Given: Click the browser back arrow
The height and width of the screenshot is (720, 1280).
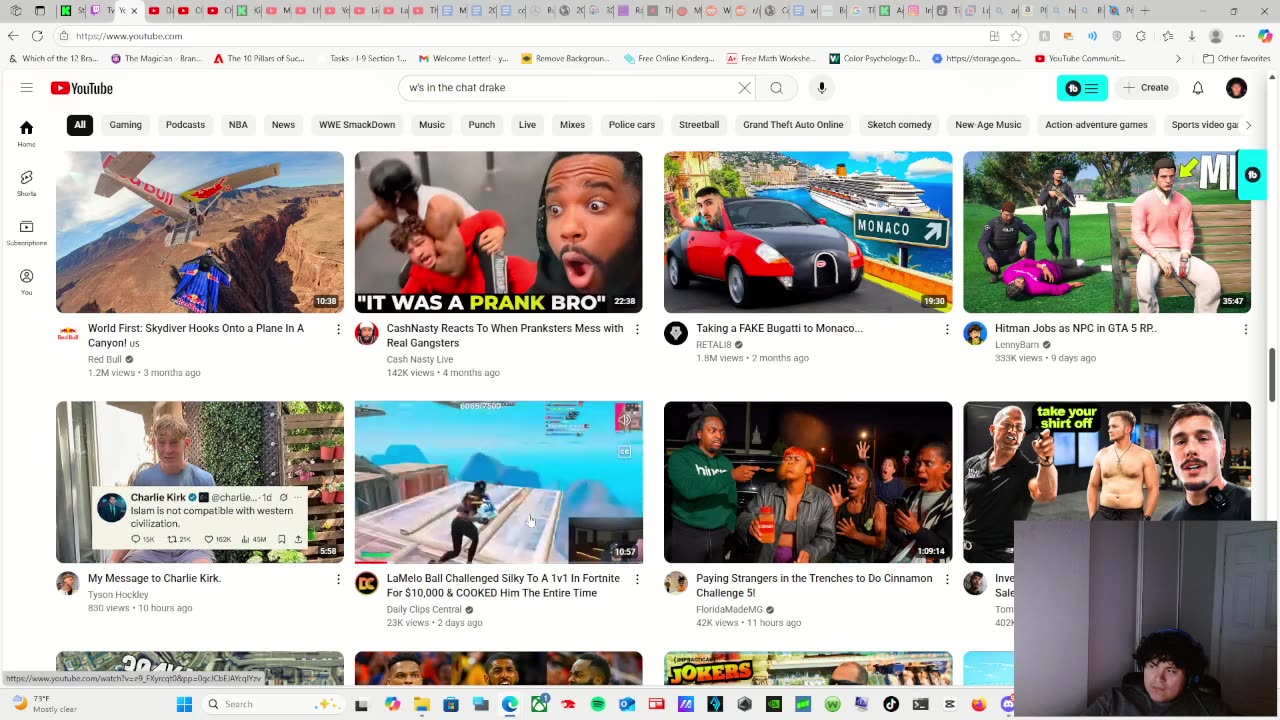Looking at the screenshot, I should tap(12, 36).
